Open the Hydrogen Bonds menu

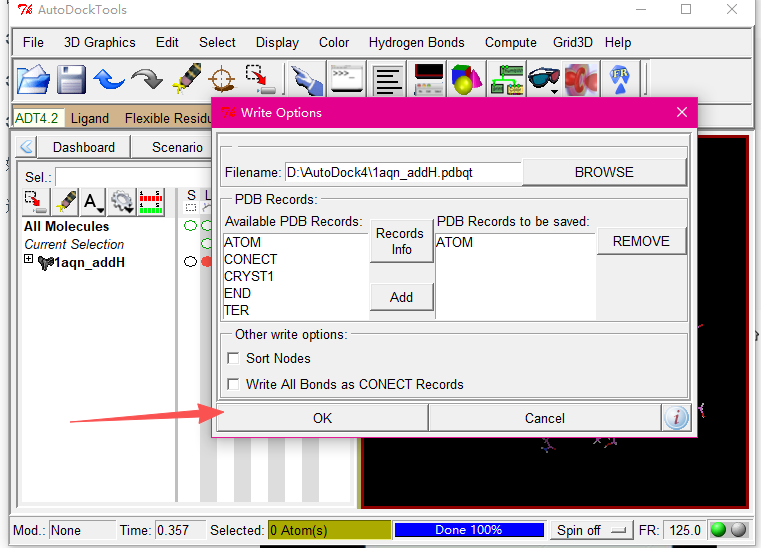coord(416,42)
